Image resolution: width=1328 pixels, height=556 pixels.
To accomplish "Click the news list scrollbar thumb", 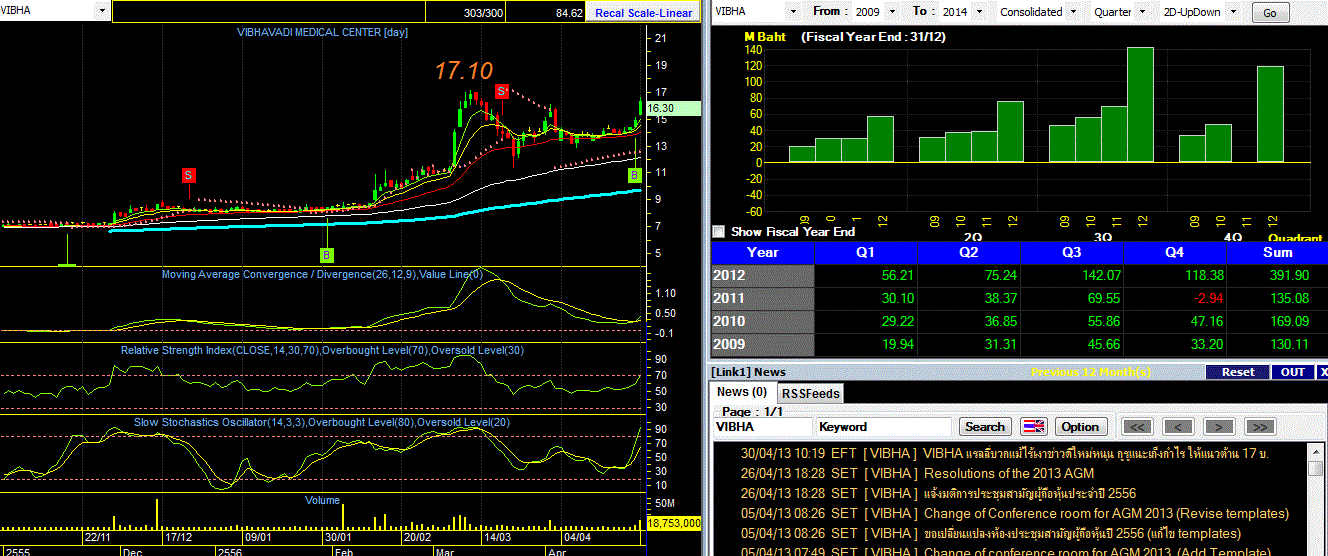I will click(1314, 467).
